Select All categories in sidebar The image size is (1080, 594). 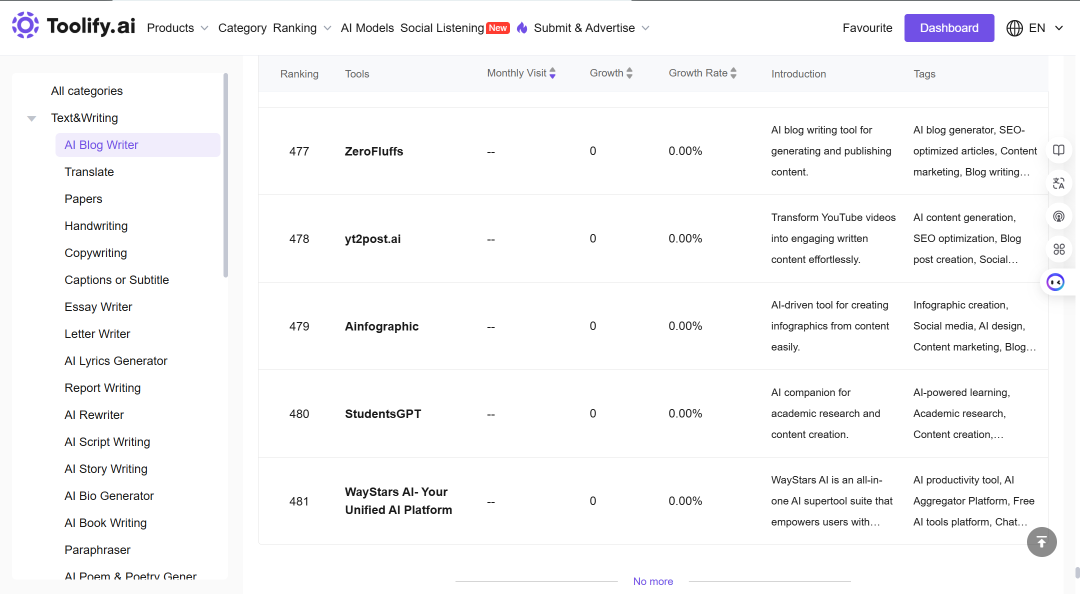click(x=87, y=91)
